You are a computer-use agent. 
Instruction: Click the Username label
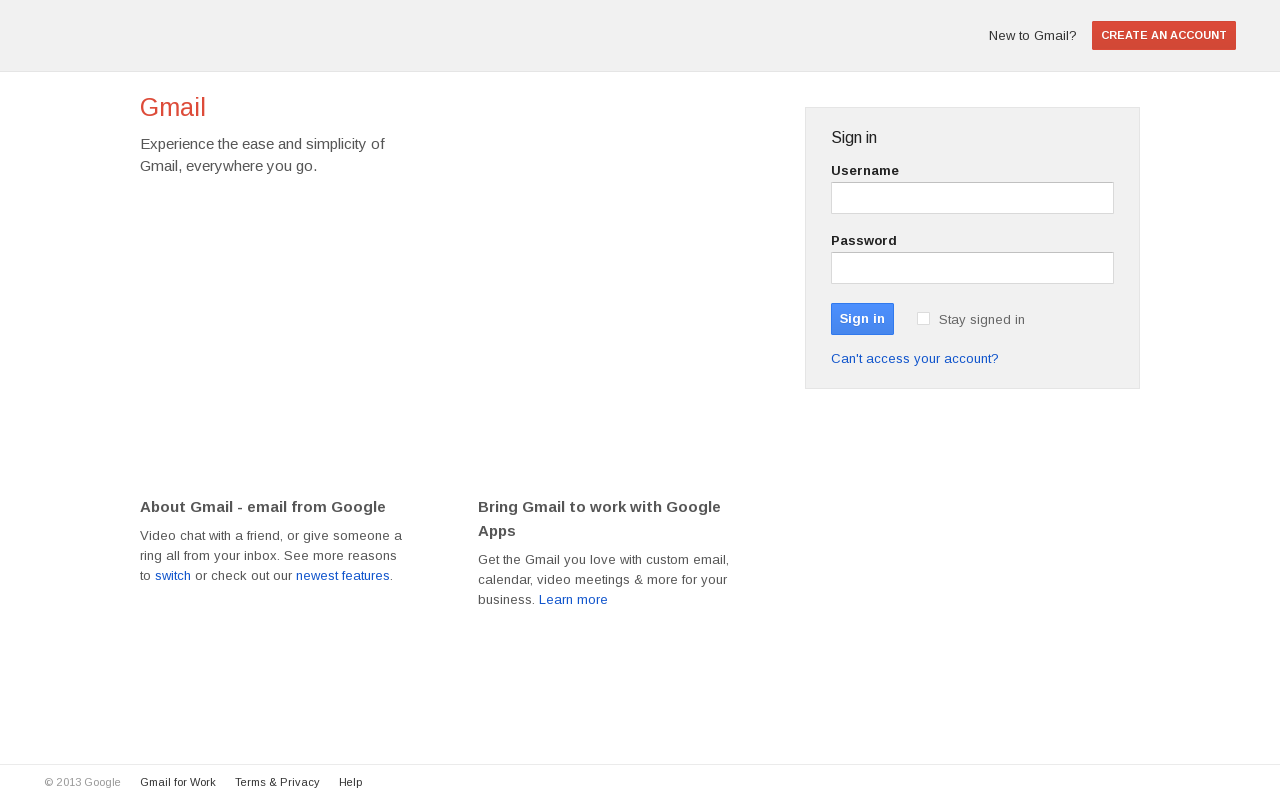tap(865, 171)
